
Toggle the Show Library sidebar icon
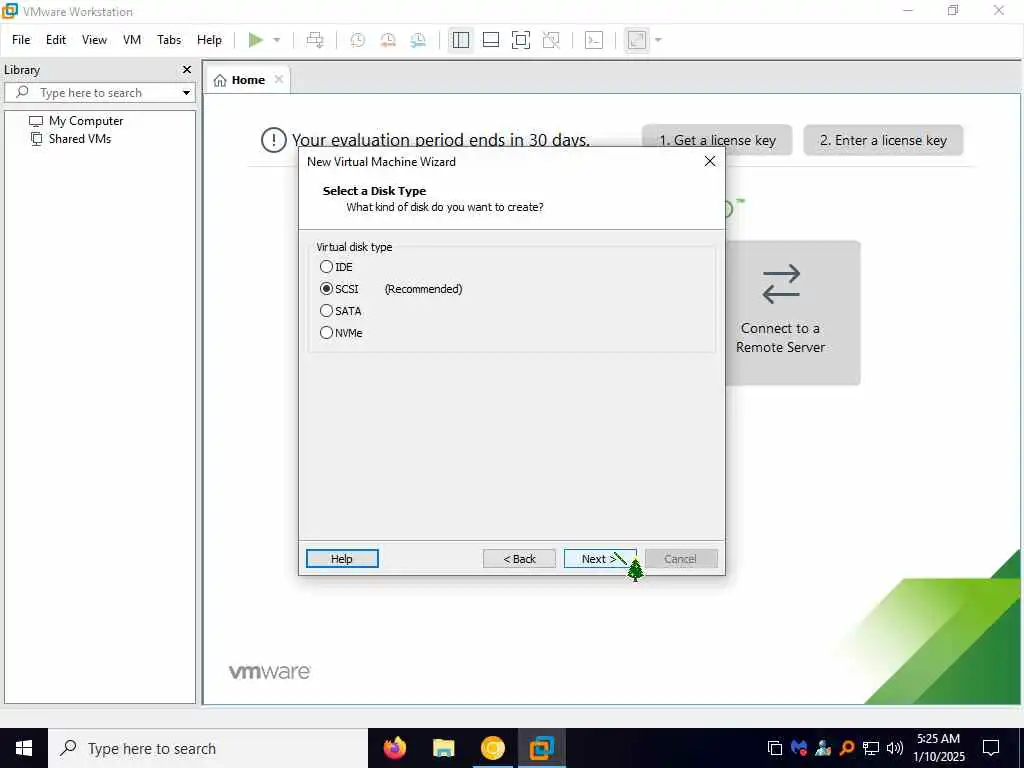click(460, 40)
